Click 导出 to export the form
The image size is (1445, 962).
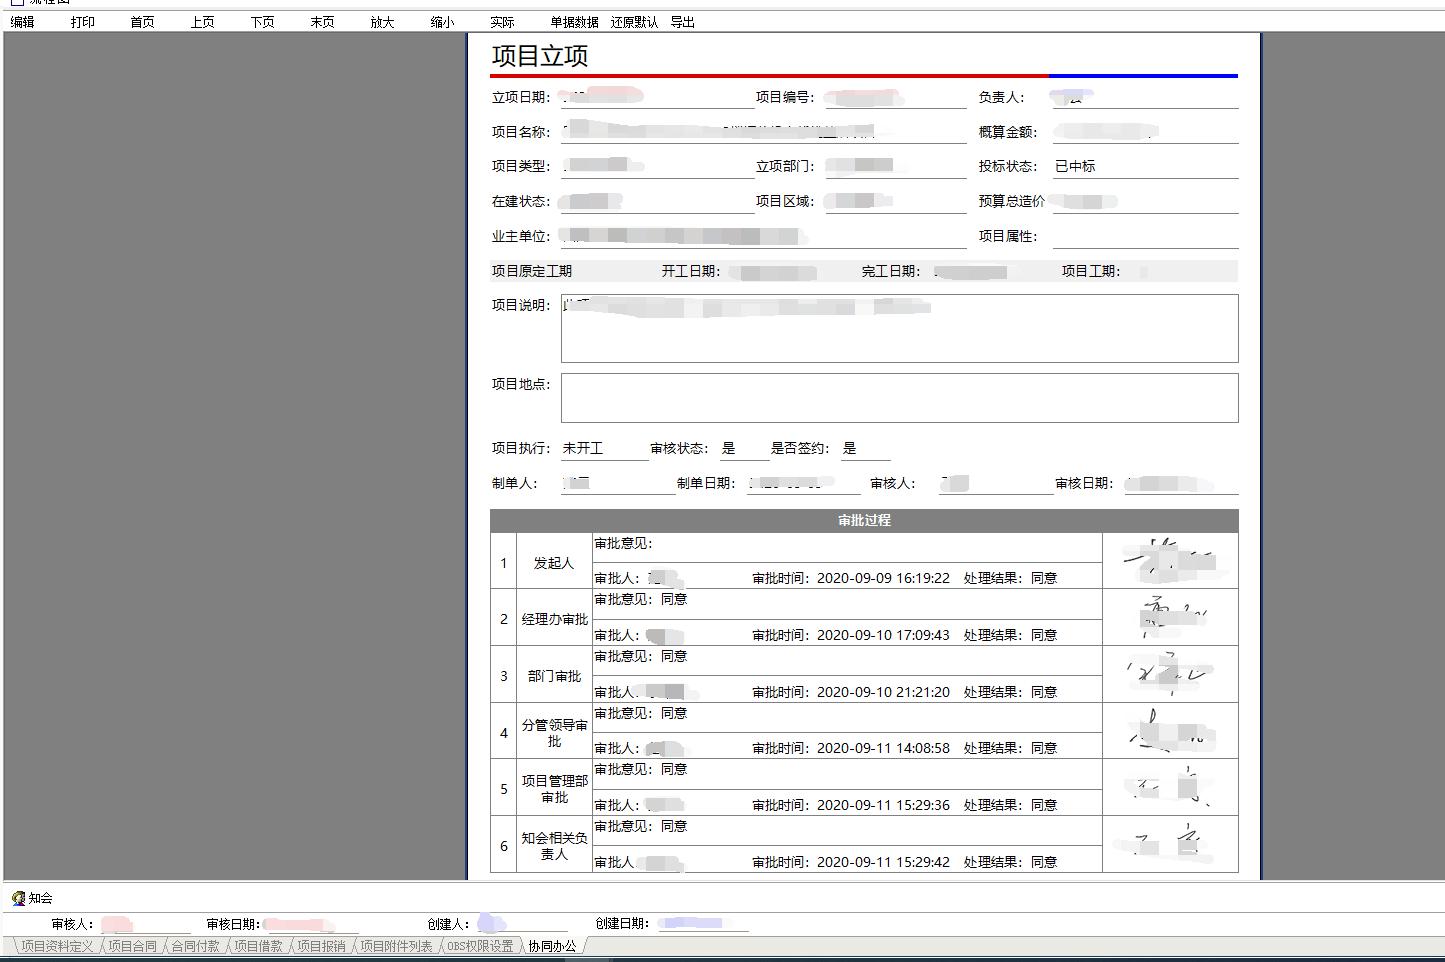click(683, 22)
